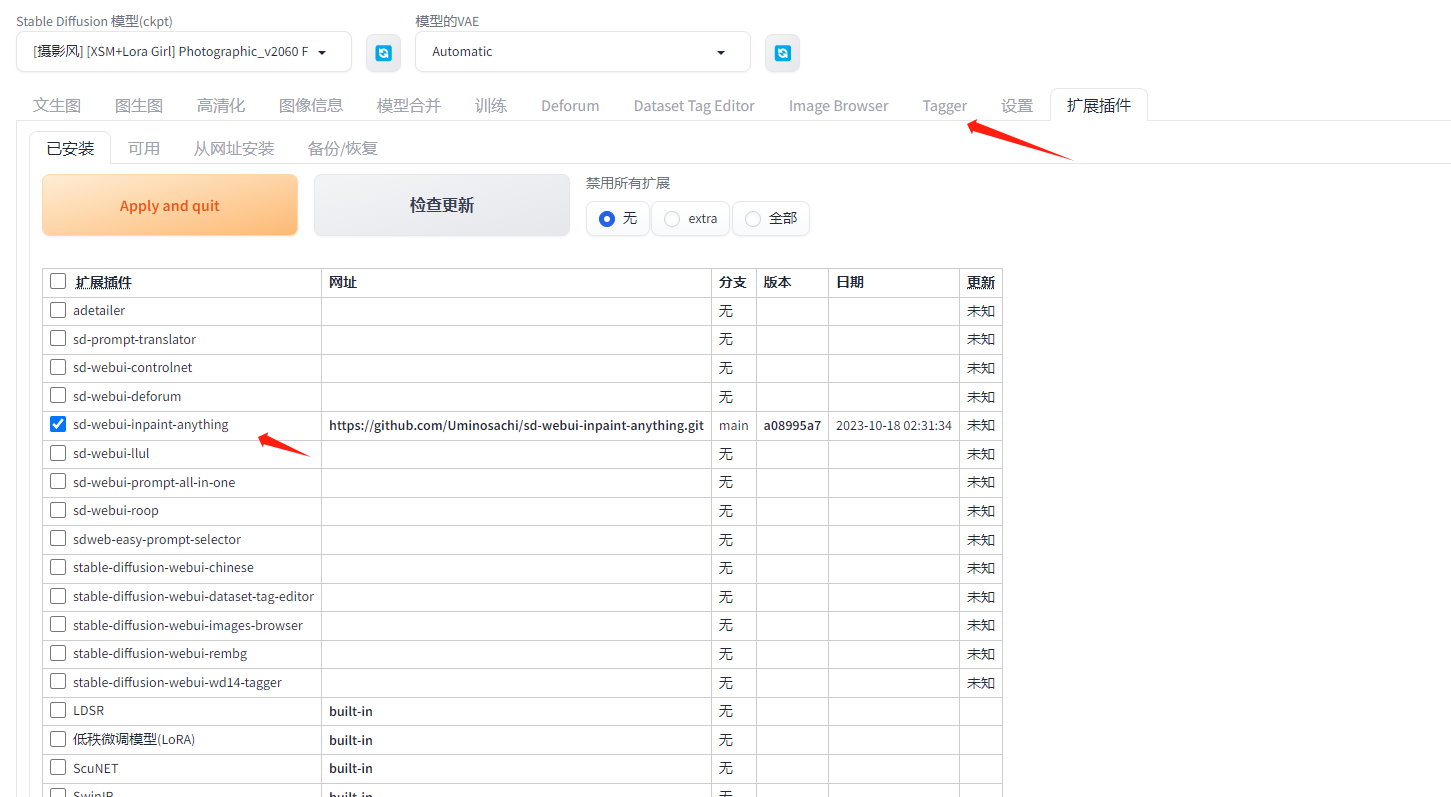Click the Apply and quit button
Screen dimensions: 1451x797
tap(170, 205)
